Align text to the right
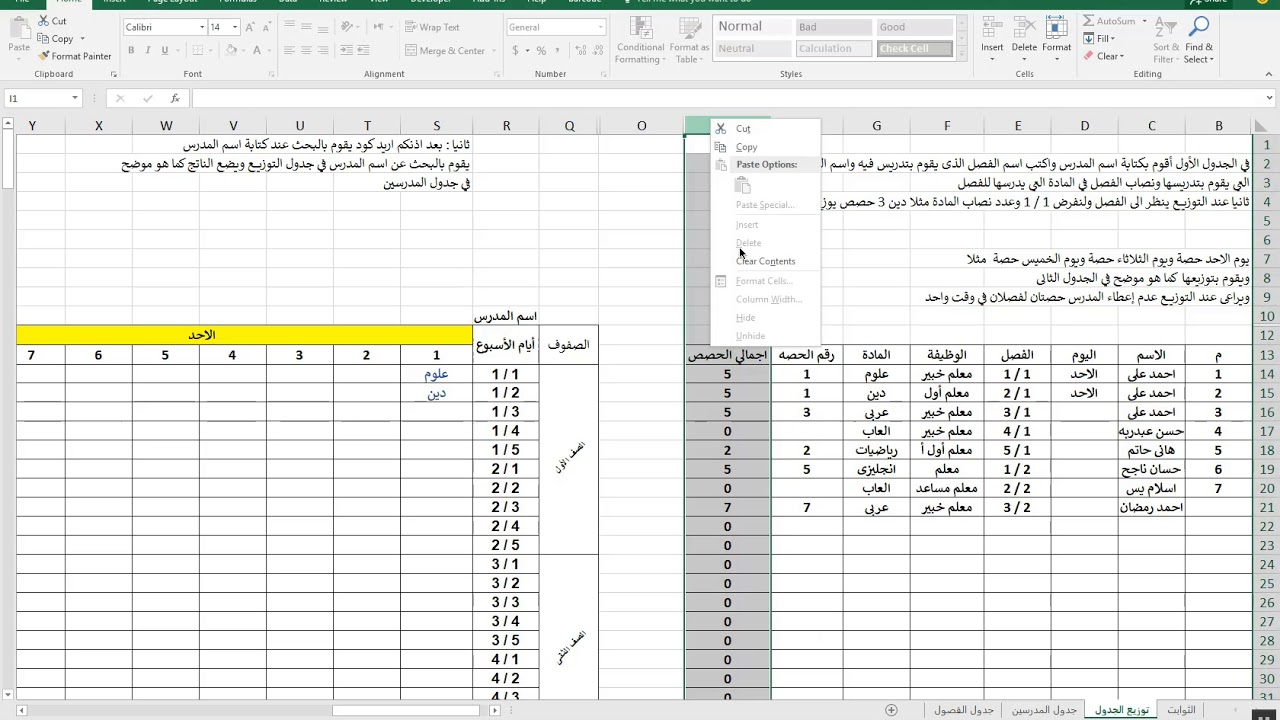The image size is (1280, 720). (x=324, y=50)
